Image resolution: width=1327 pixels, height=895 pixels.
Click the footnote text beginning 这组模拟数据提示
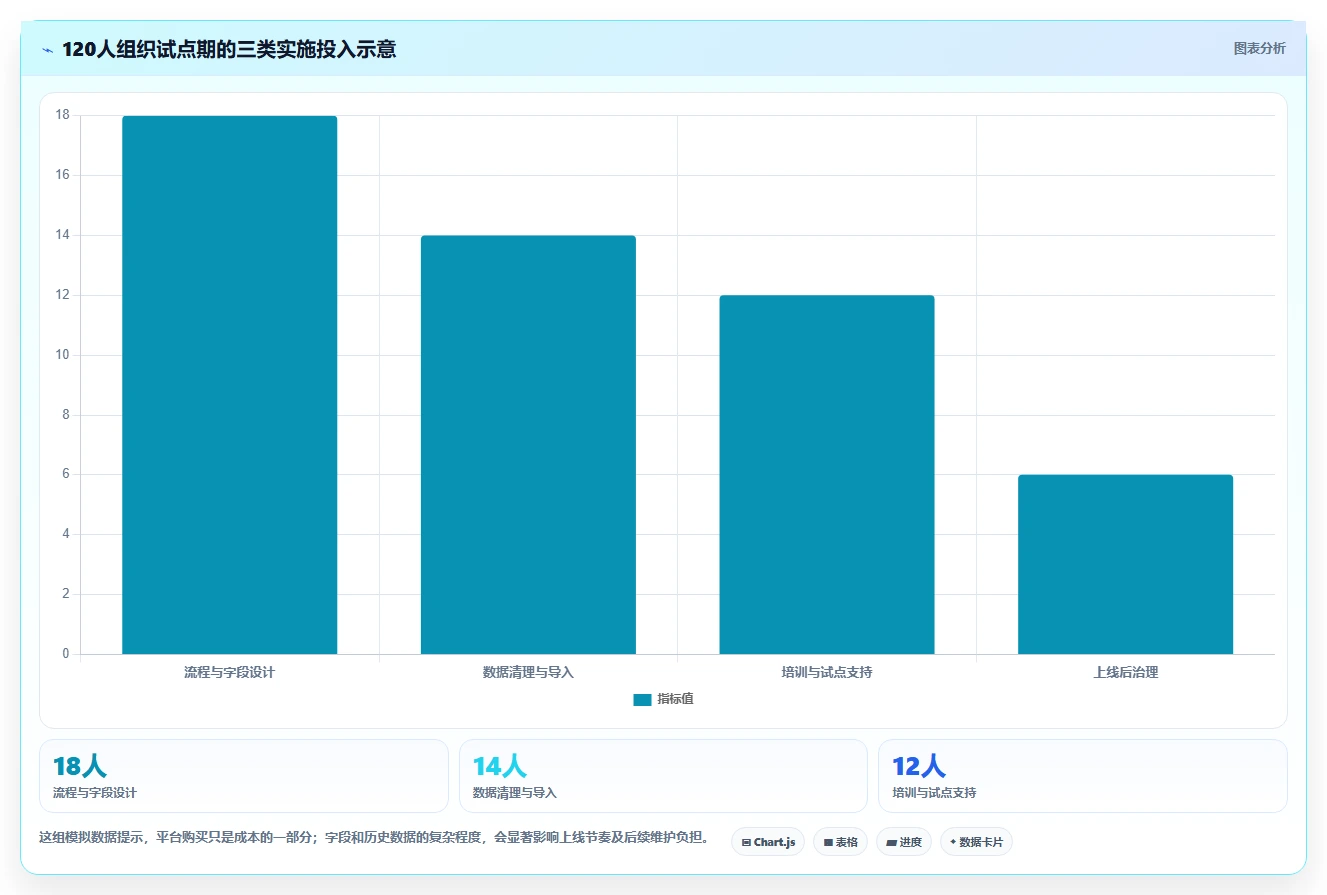pyautogui.click(x=375, y=837)
